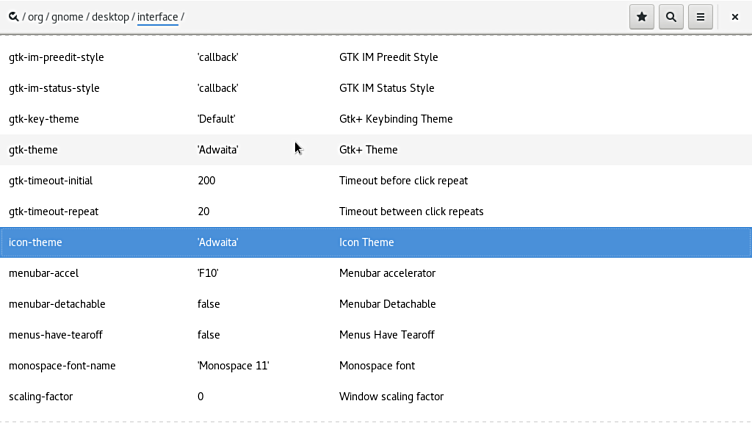Toggle menus-have-tearoff false value
The height and width of the screenshot is (423, 752).
[x=208, y=335]
